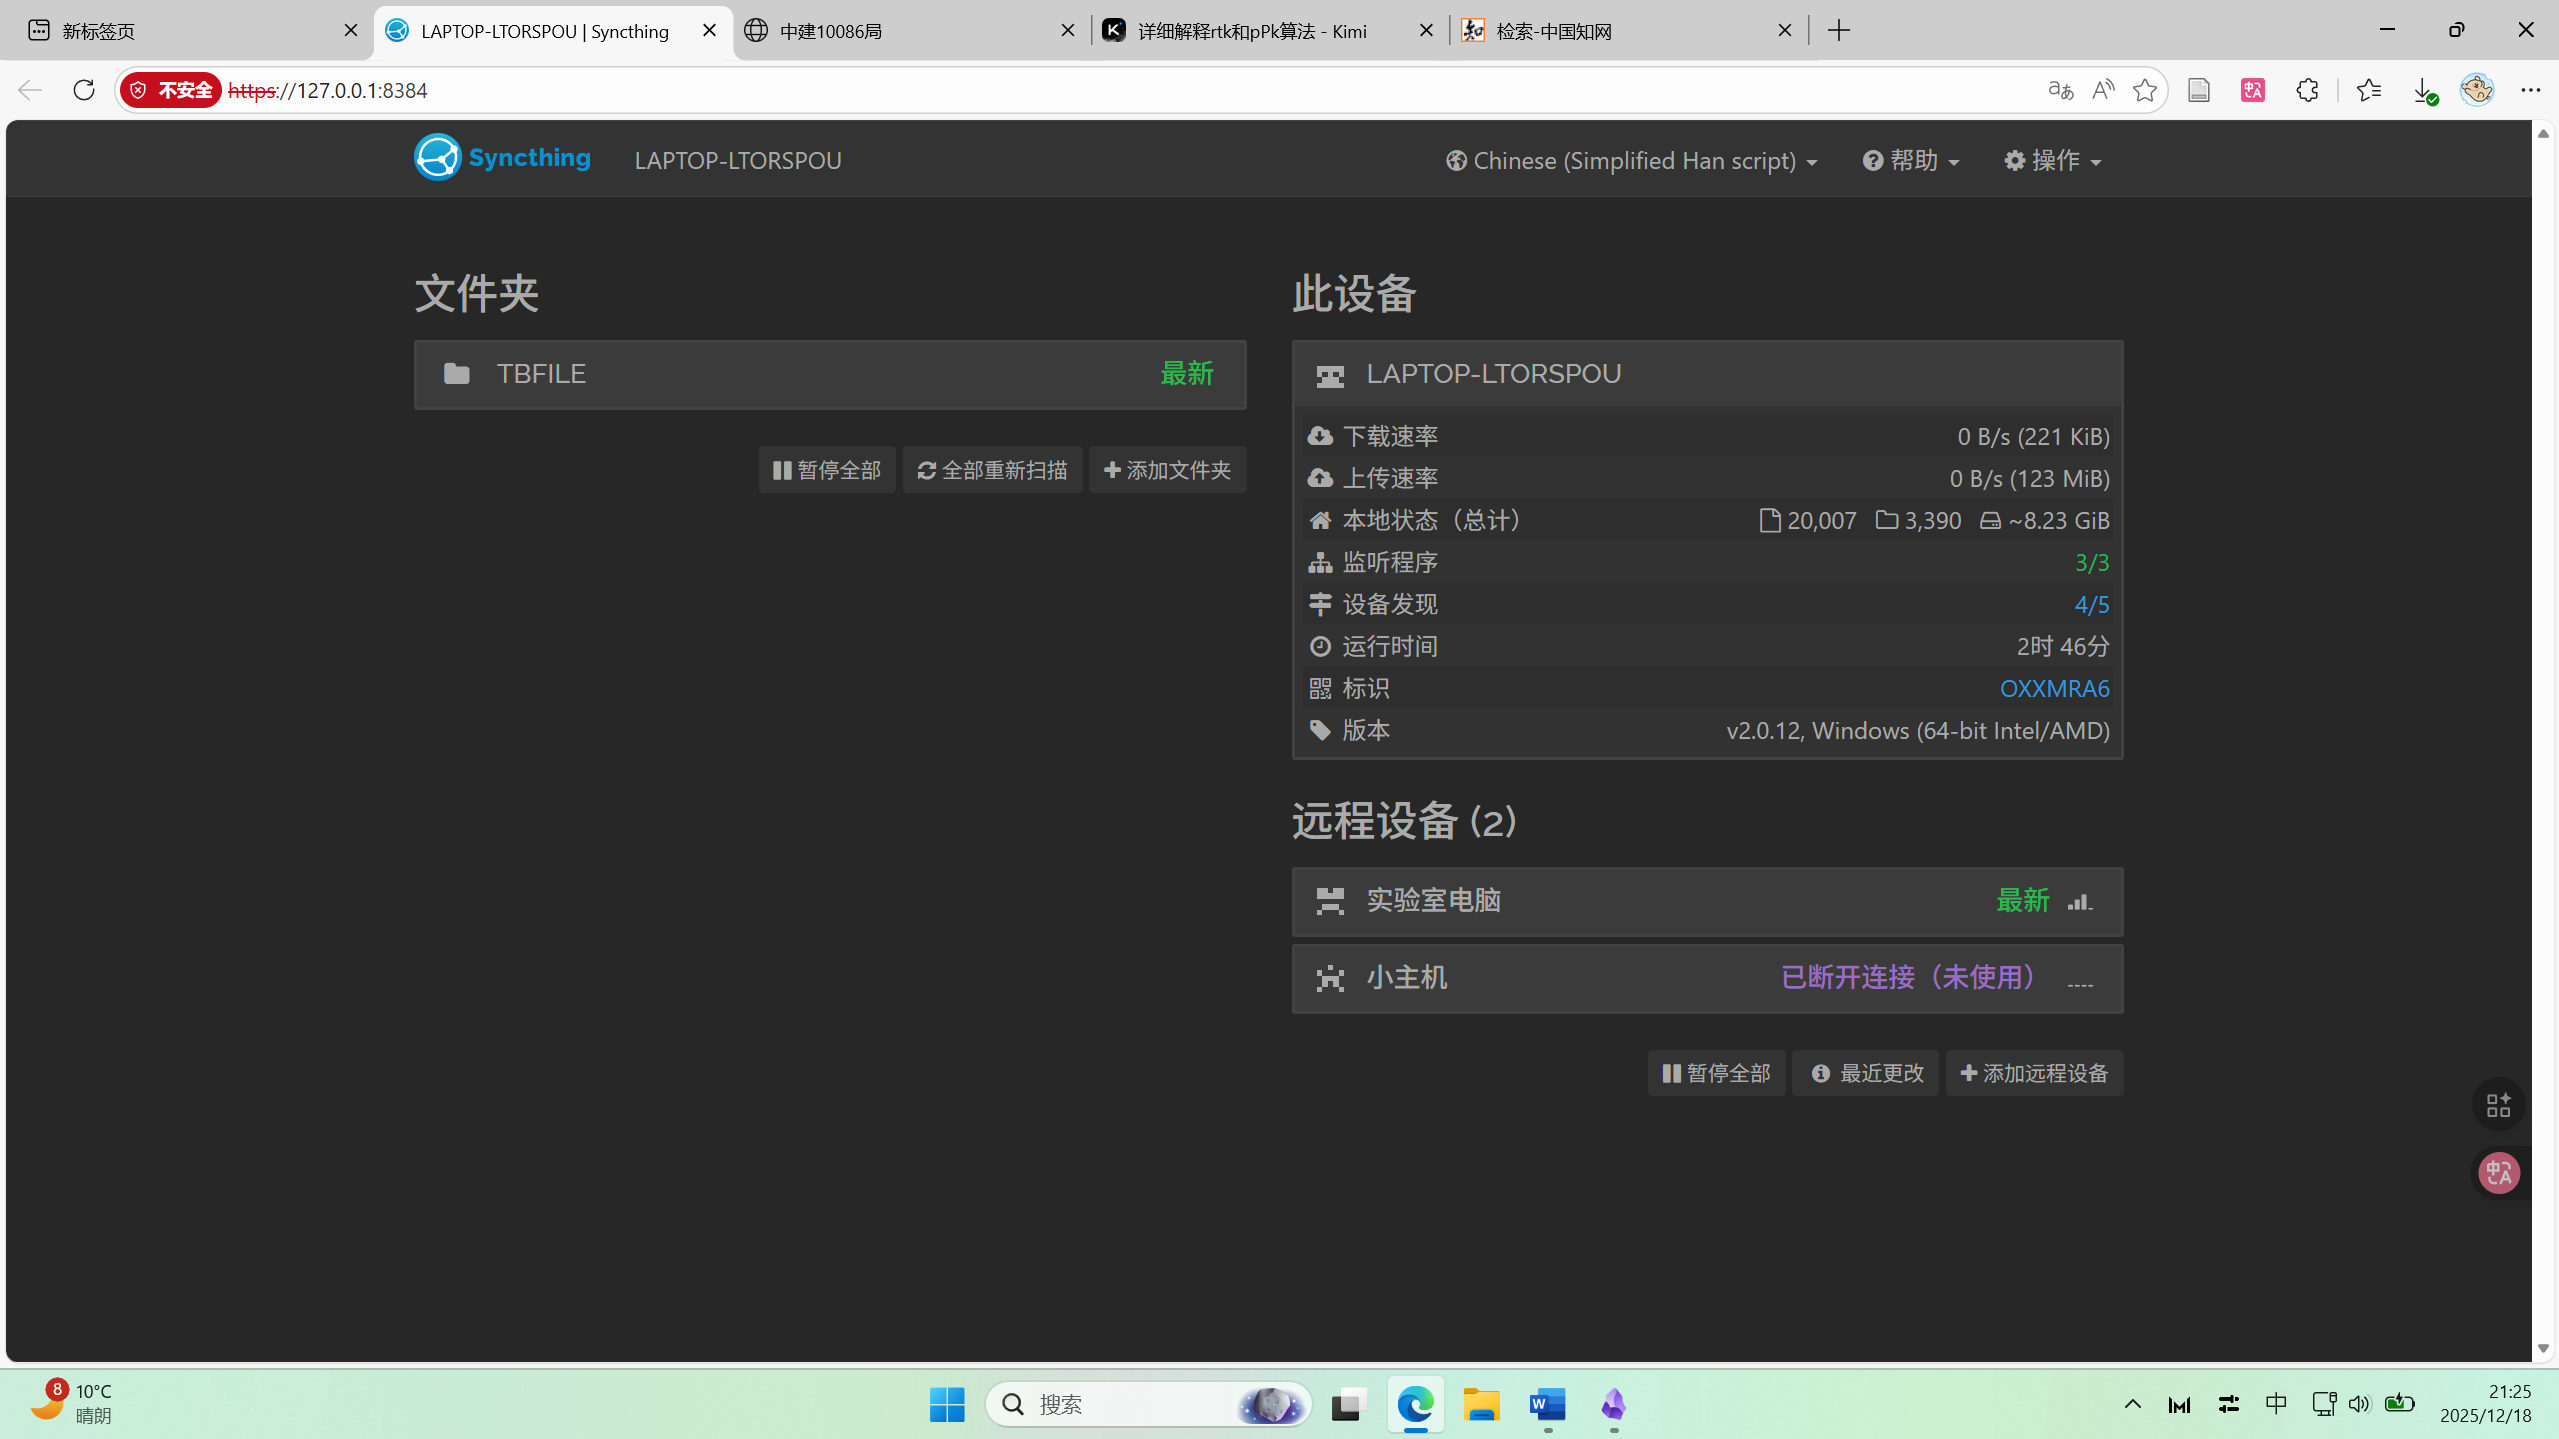
Task: Click the translate page icon in address bar
Action: pyautogui.click(x=2060, y=90)
